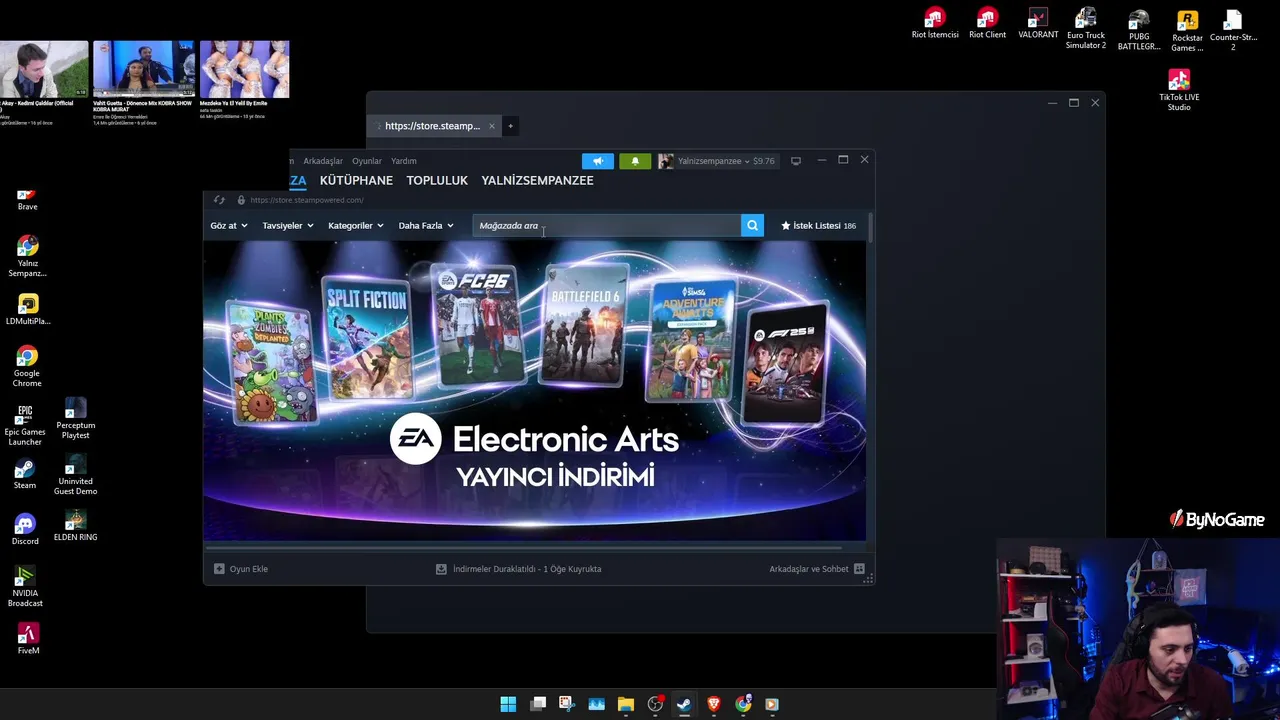Viewport: 1280px width, 720px height.
Task: Enter Steam Big Picture mode monitor icon
Action: click(x=796, y=161)
